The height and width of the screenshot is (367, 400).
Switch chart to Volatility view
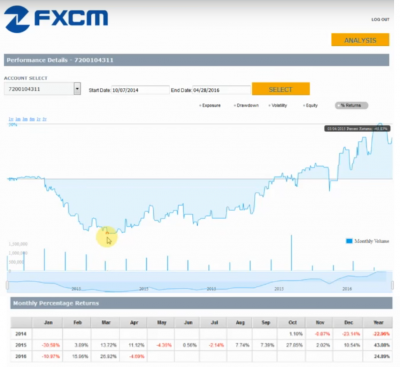pos(278,105)
